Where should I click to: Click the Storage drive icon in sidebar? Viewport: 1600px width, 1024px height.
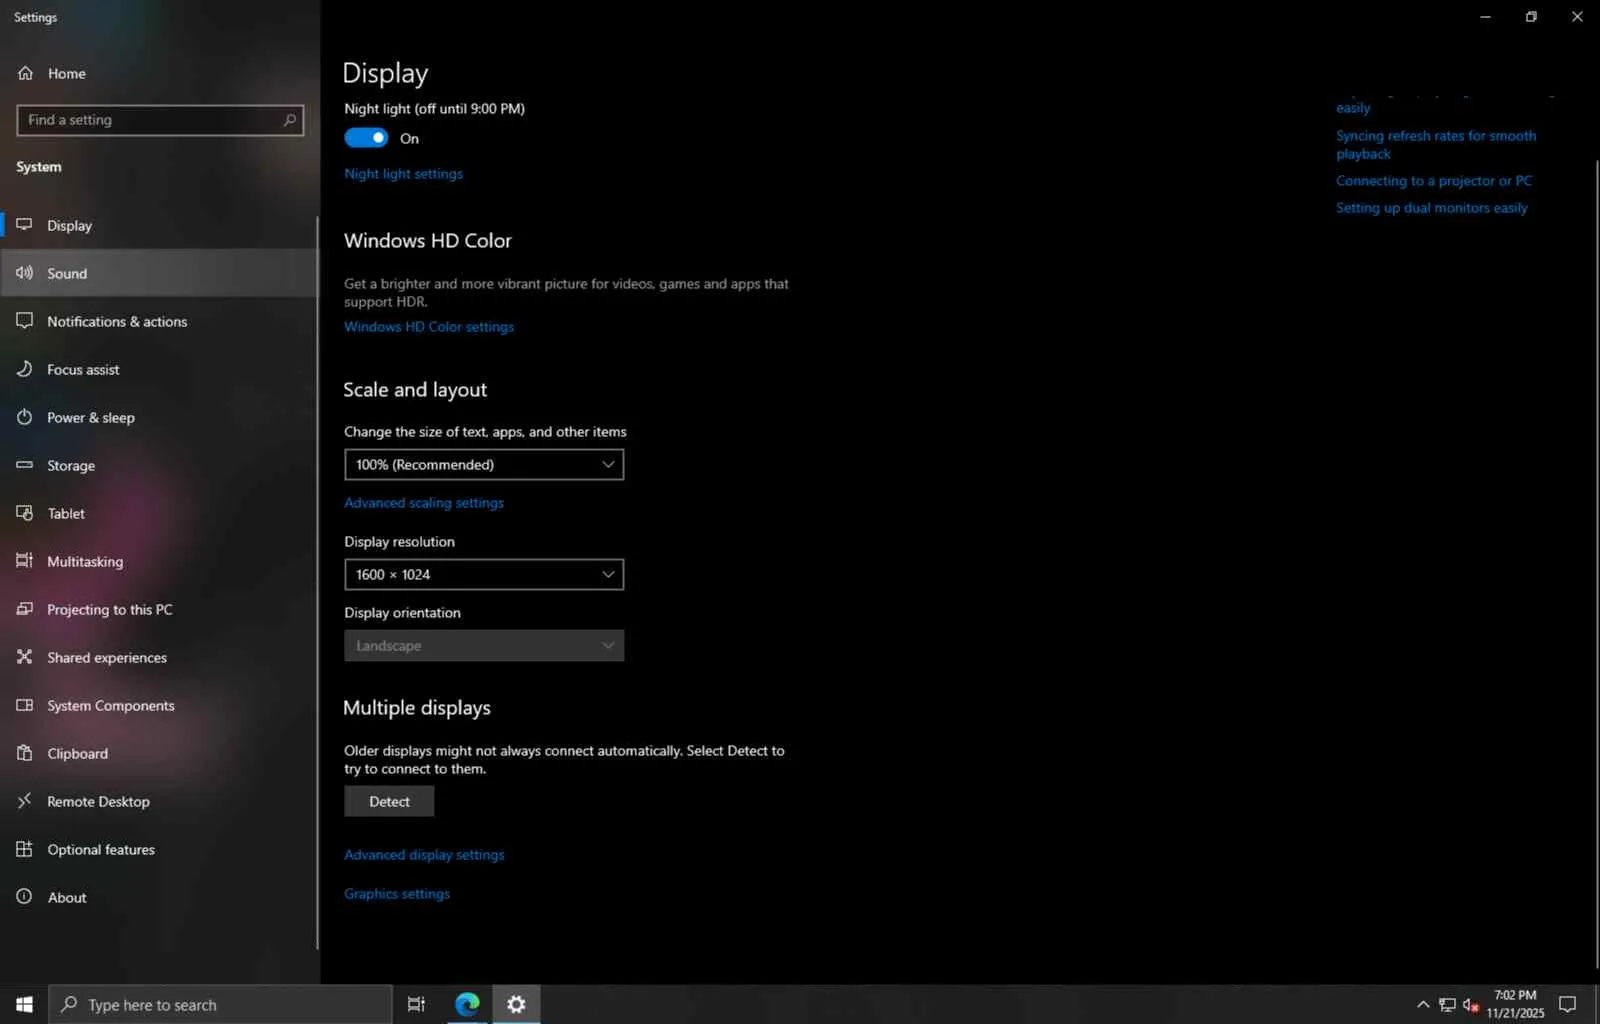click(25, 465)
